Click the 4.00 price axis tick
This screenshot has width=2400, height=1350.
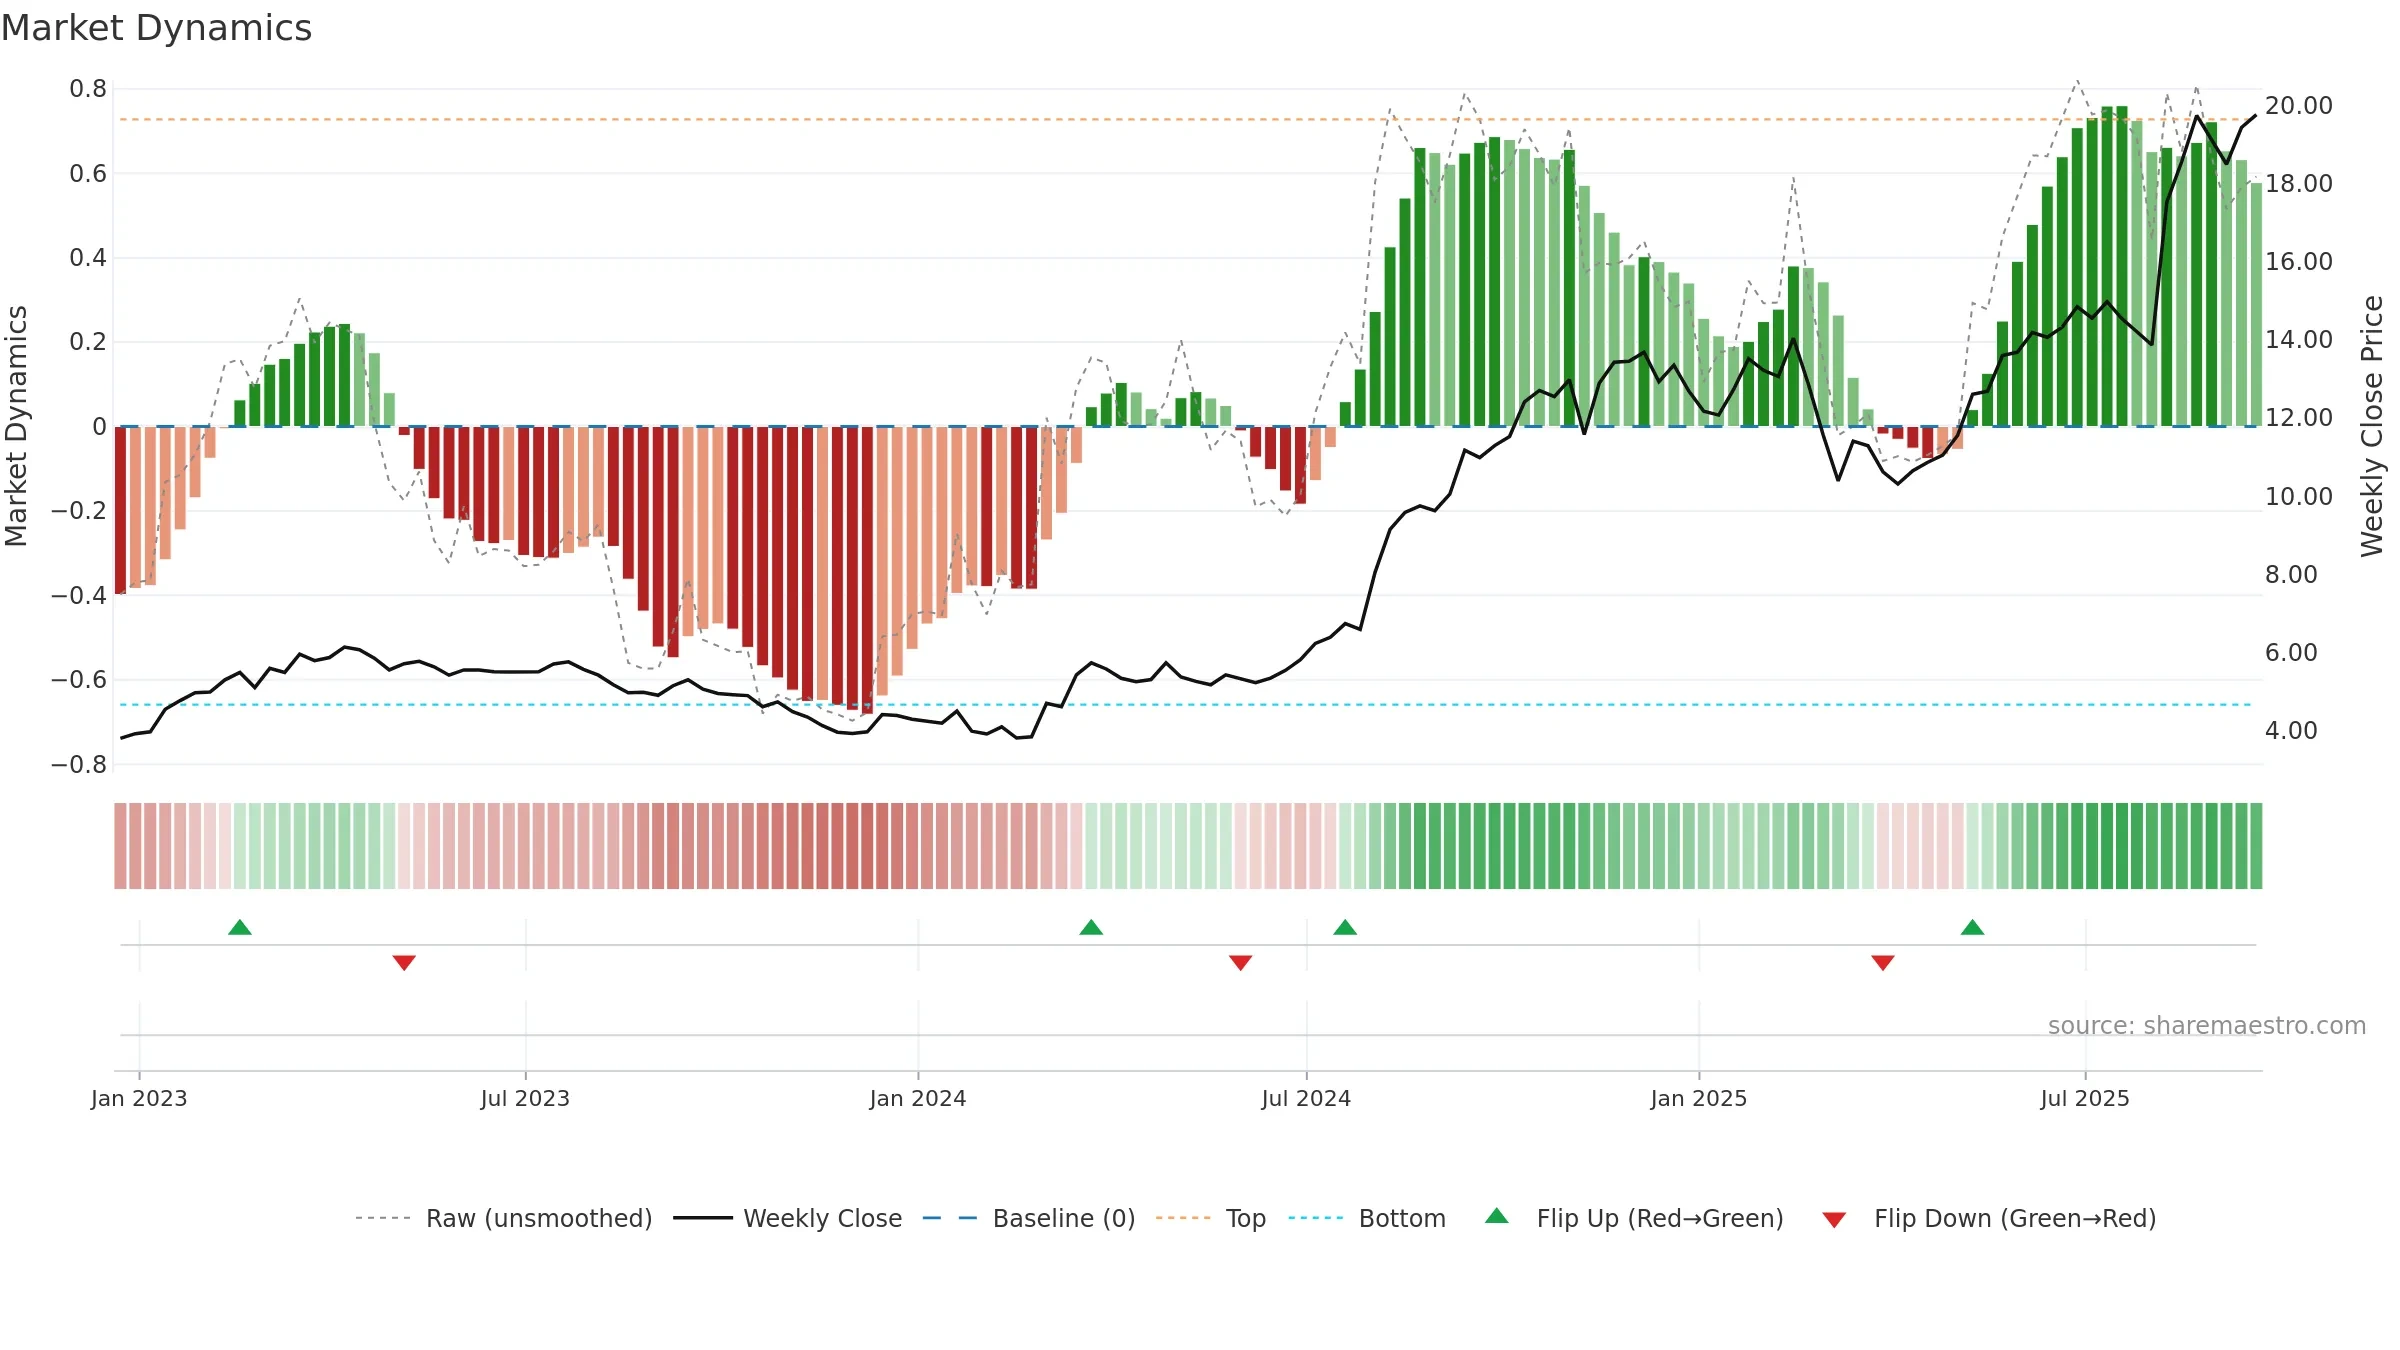[2291, 730]
